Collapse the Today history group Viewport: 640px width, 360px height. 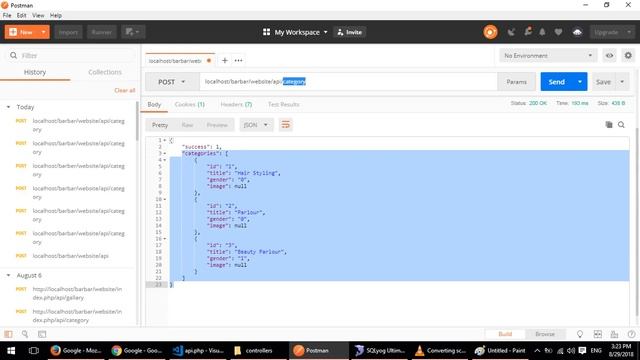(x=8, y=107)
